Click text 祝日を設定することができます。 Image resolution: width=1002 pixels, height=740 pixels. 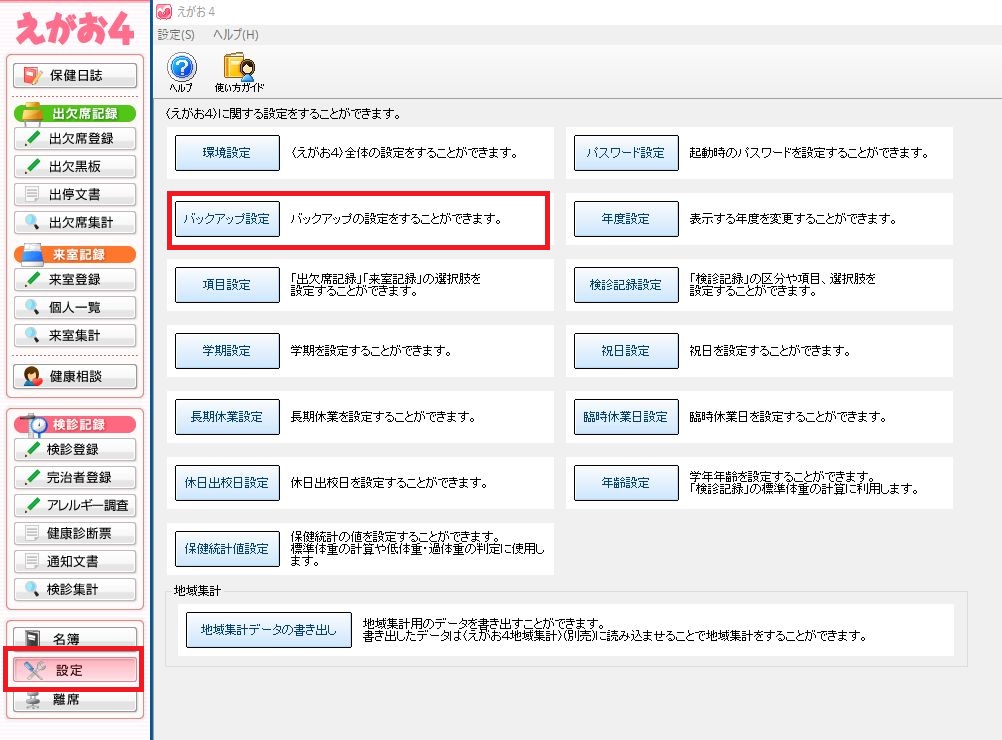pyautogui.click(x=769, y=351)
